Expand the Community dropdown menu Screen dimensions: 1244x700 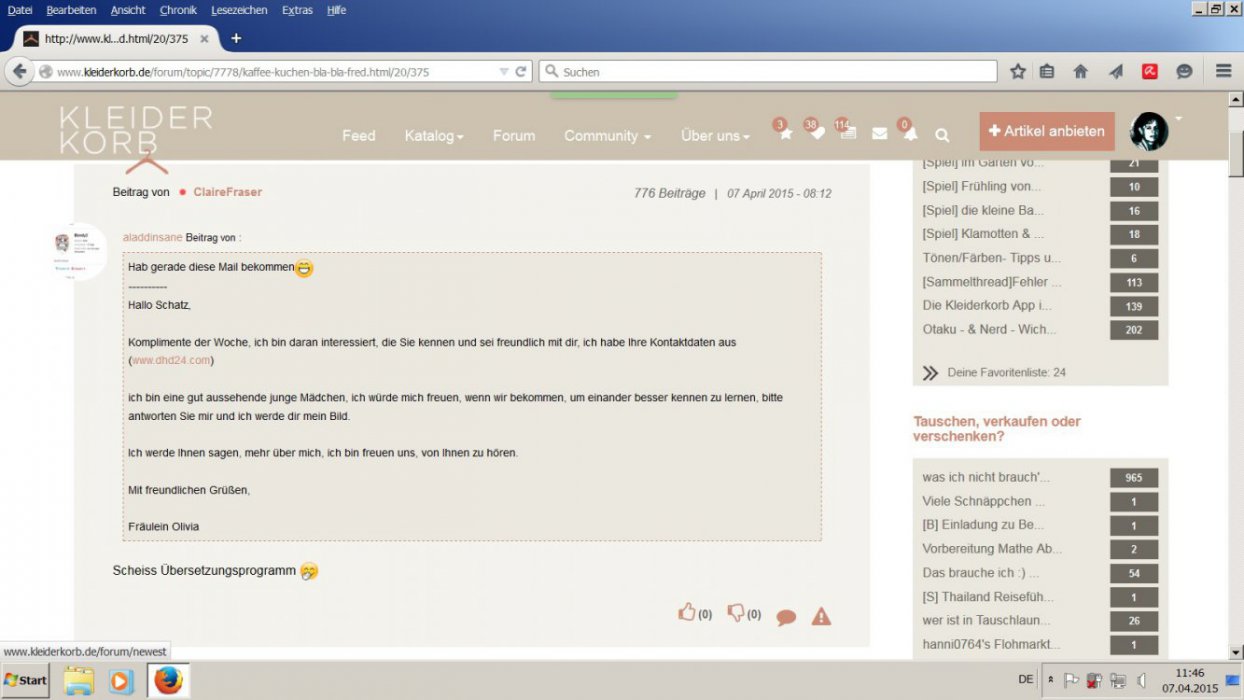click(606, 136)
